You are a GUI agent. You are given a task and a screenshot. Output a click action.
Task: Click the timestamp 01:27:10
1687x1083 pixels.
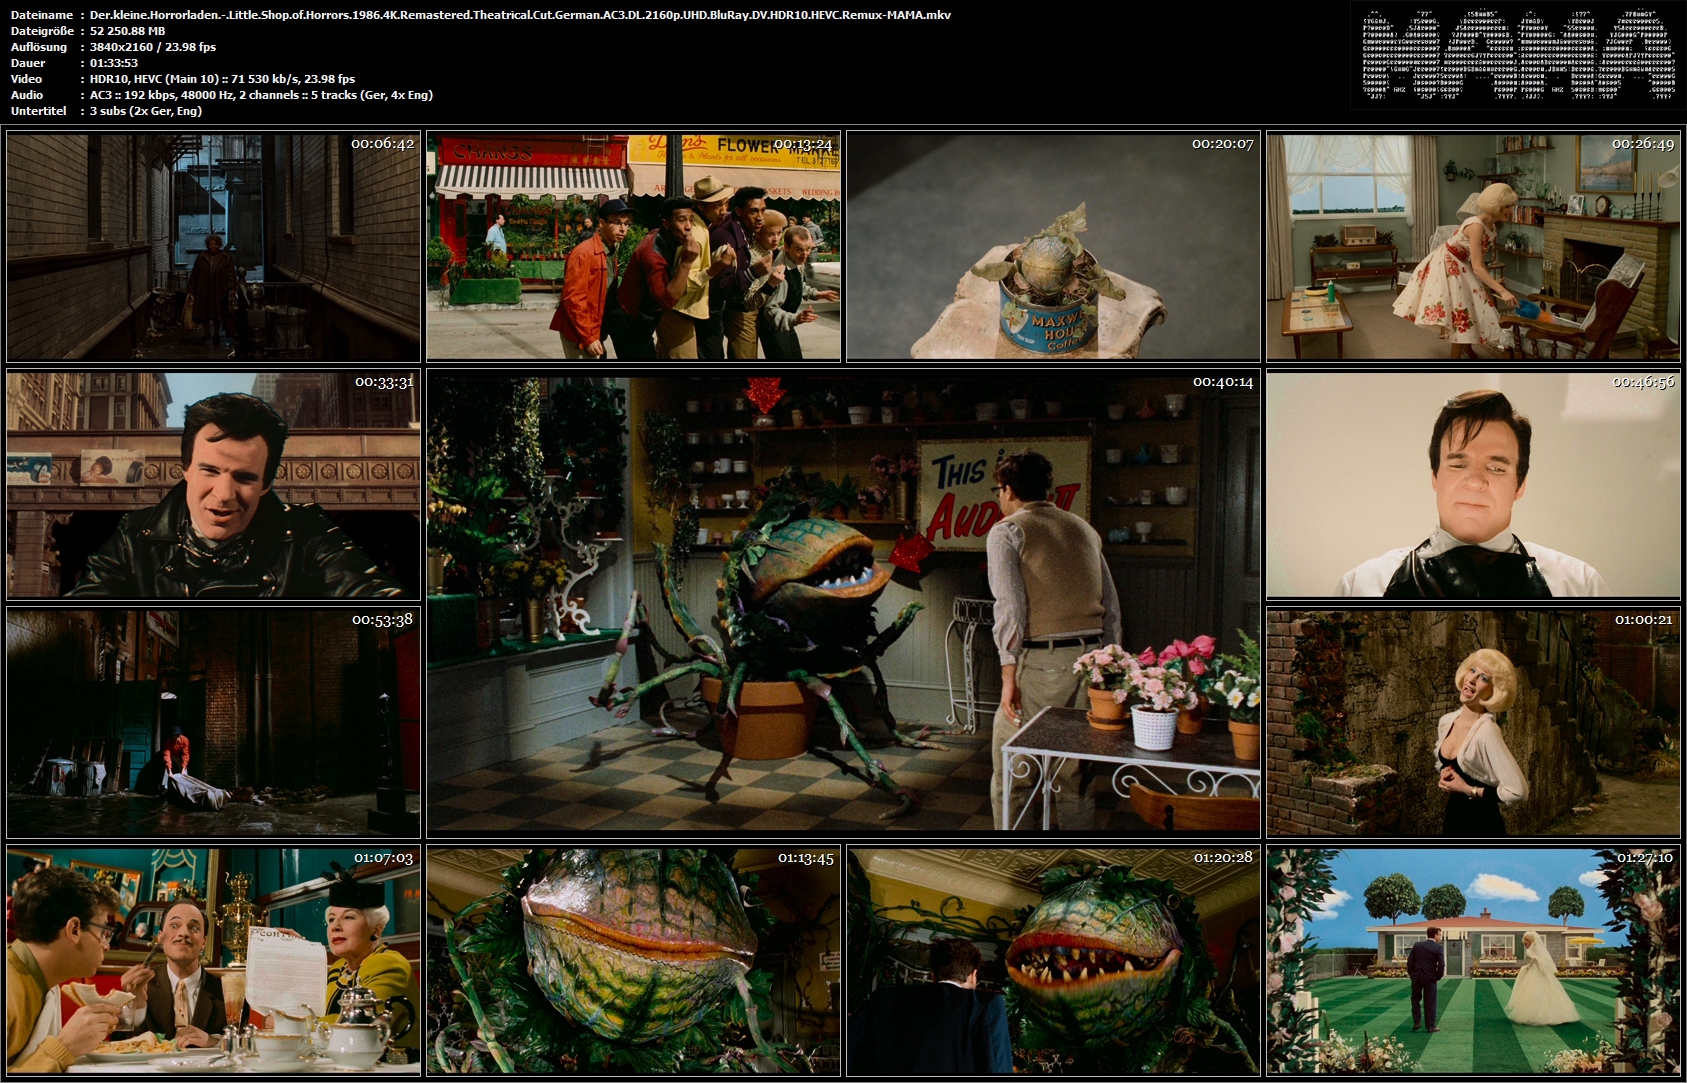[x=1644, y=858]
